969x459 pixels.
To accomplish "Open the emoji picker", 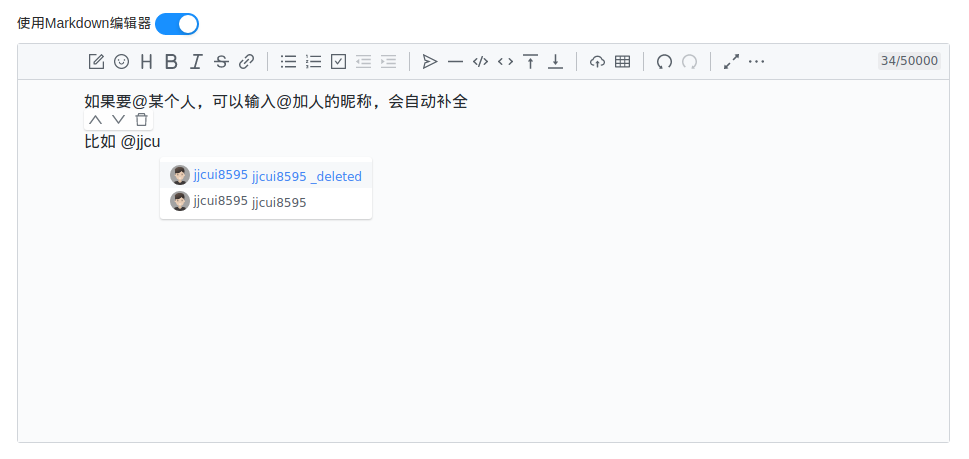I will (121, 61).
